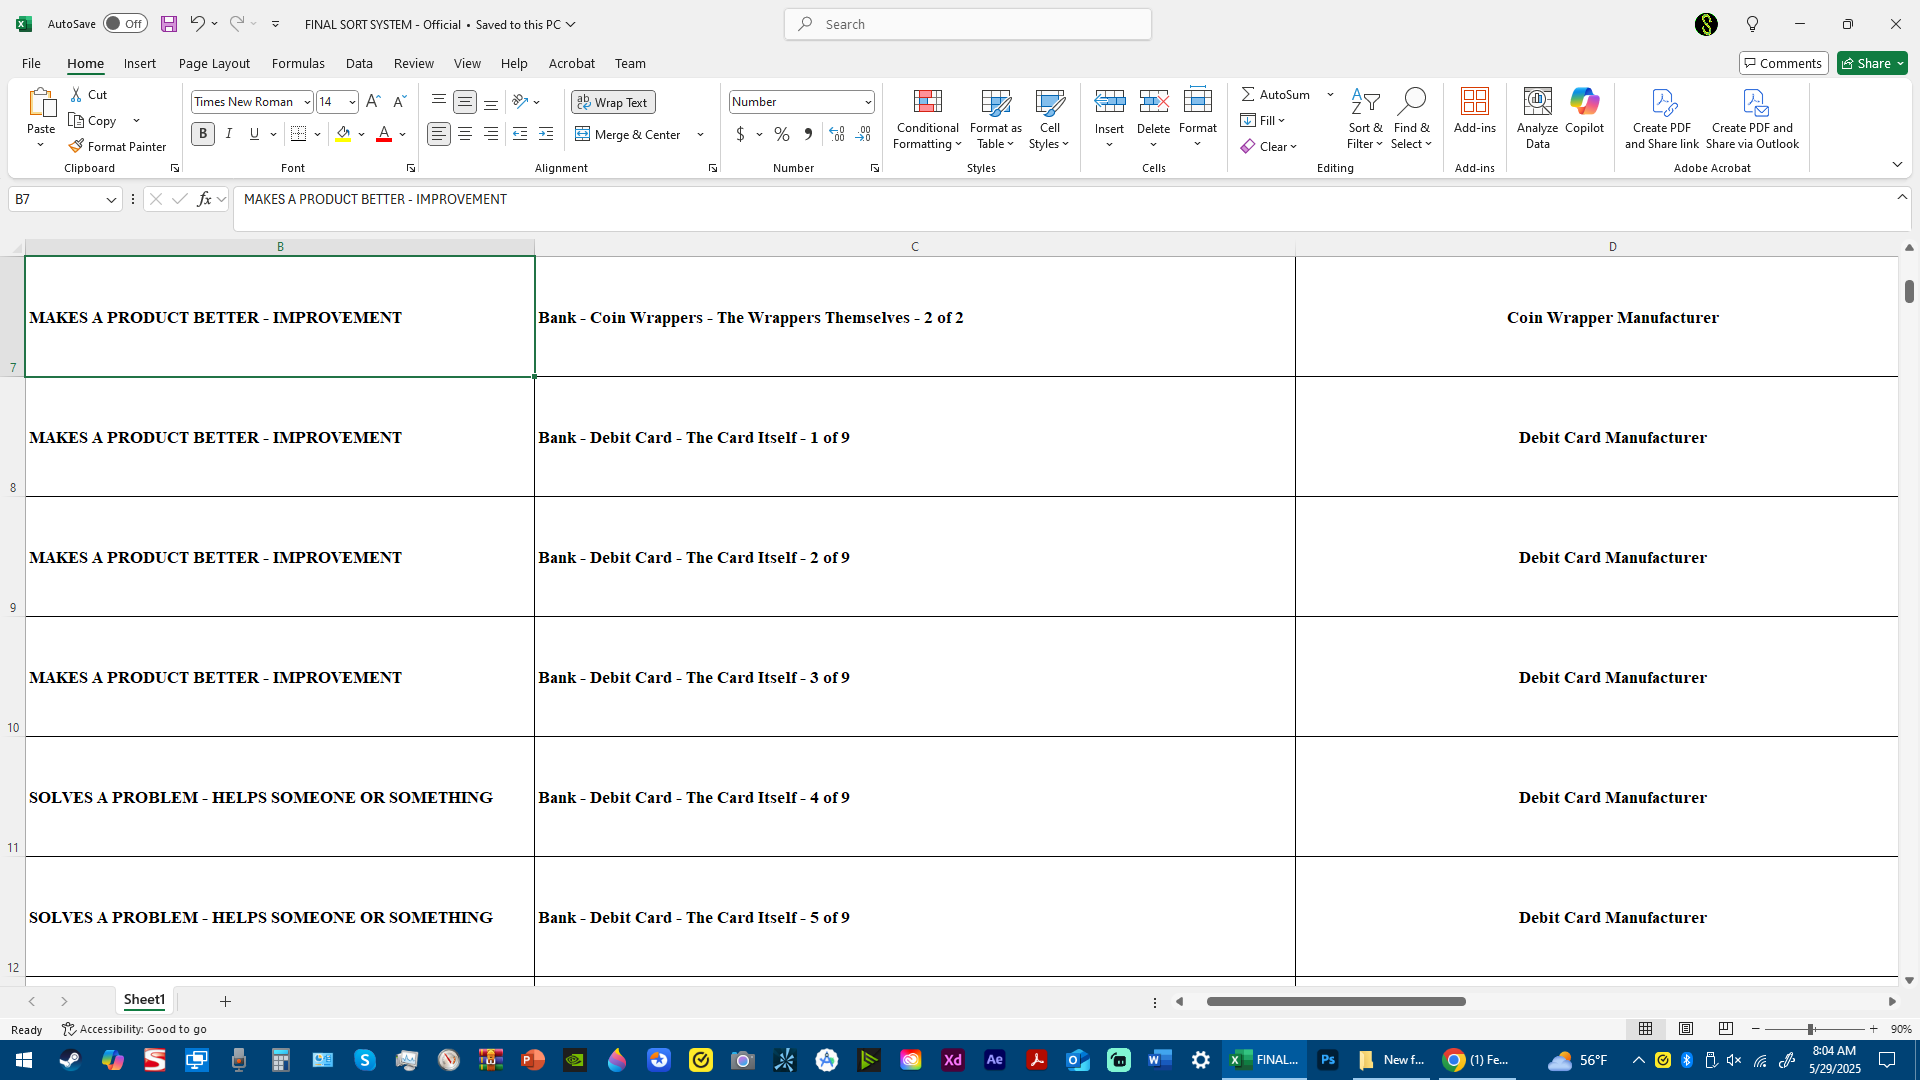The height and width of the screenshot is (1080, 1920).
Task: Open Conditional Formatting menu
Action: [927, 120]
